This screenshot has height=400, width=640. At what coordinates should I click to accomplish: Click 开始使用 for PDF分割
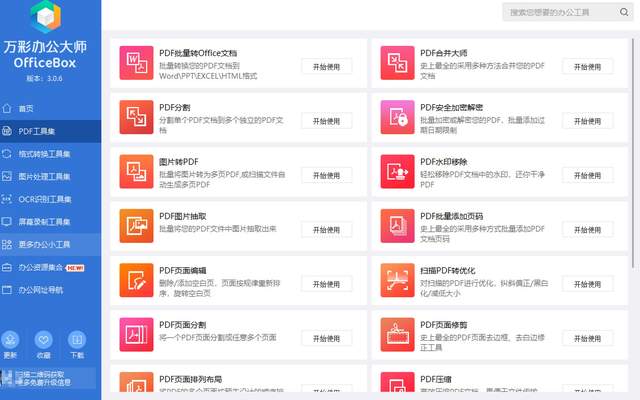click(327, 121)
